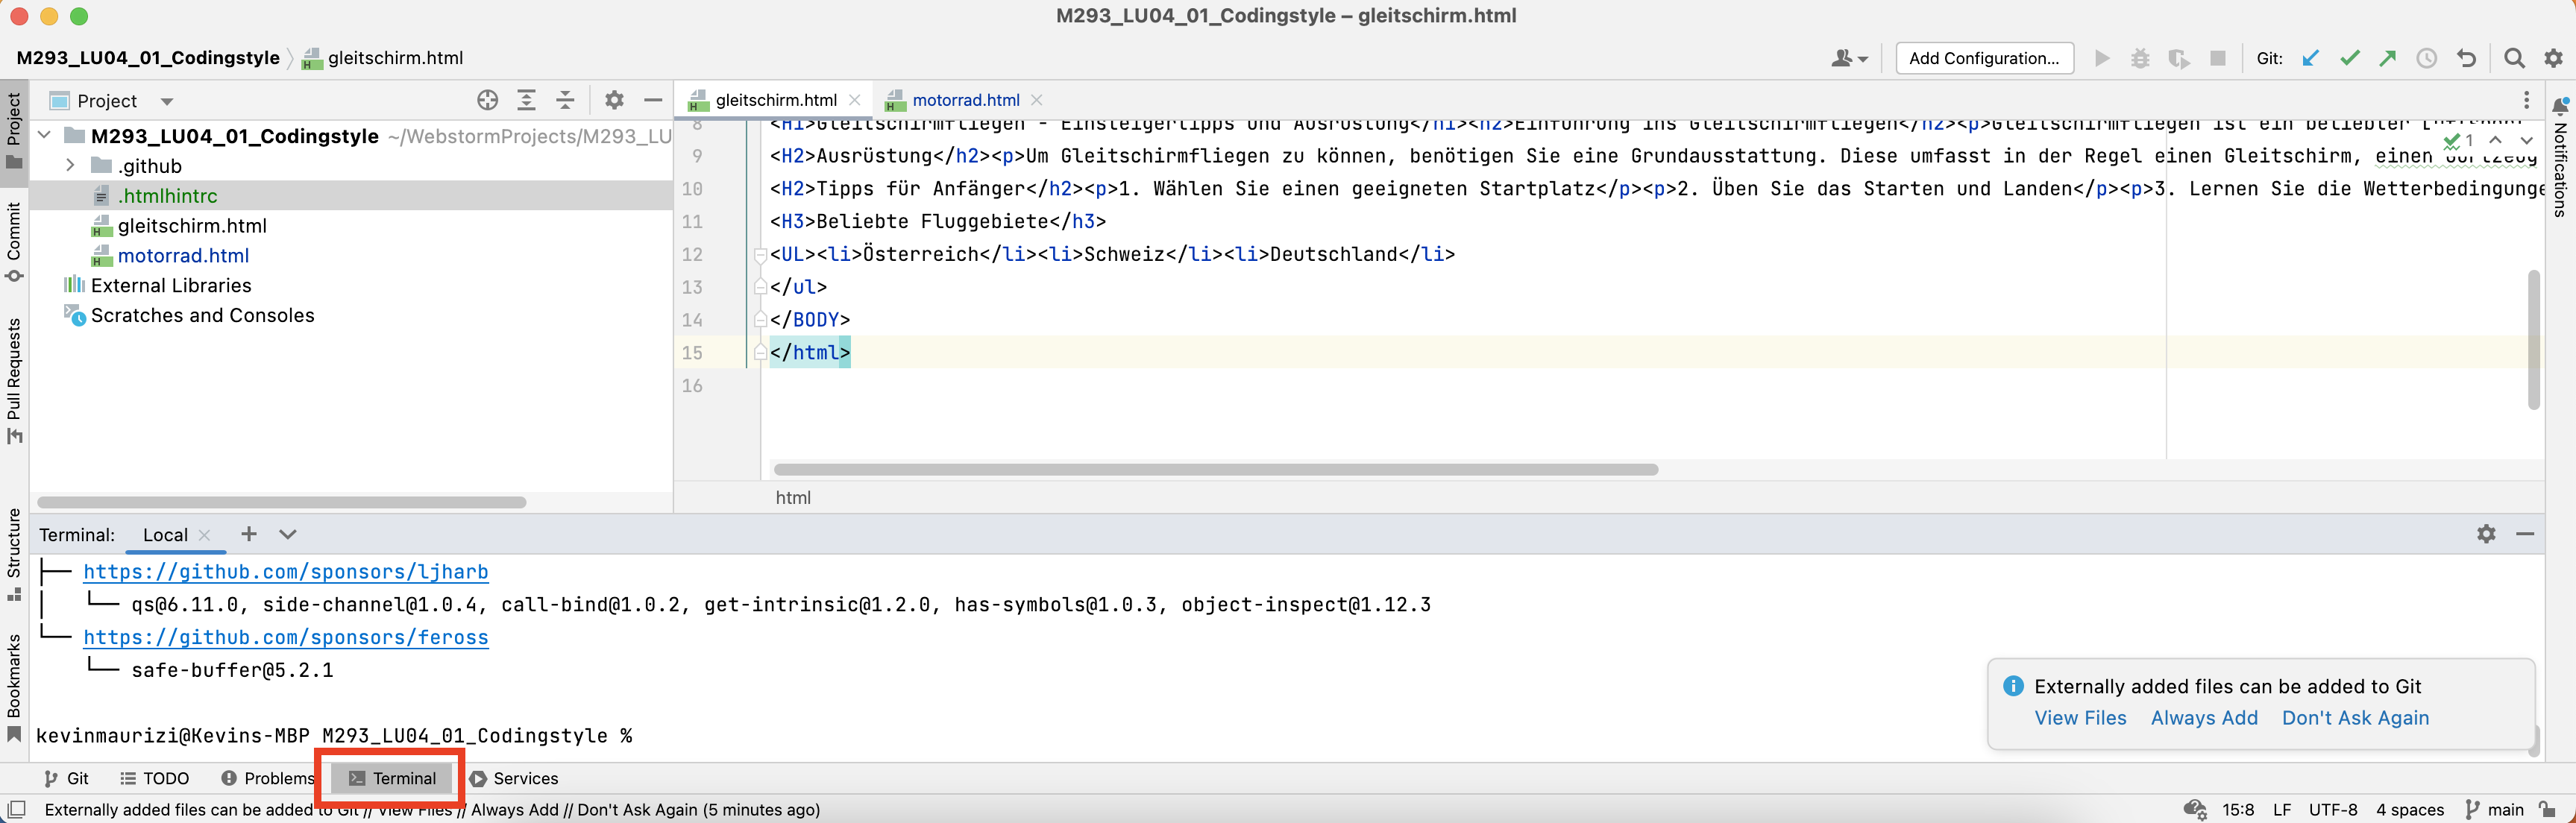
Task: Click the Stop square icon
Action: point(2218,58)
